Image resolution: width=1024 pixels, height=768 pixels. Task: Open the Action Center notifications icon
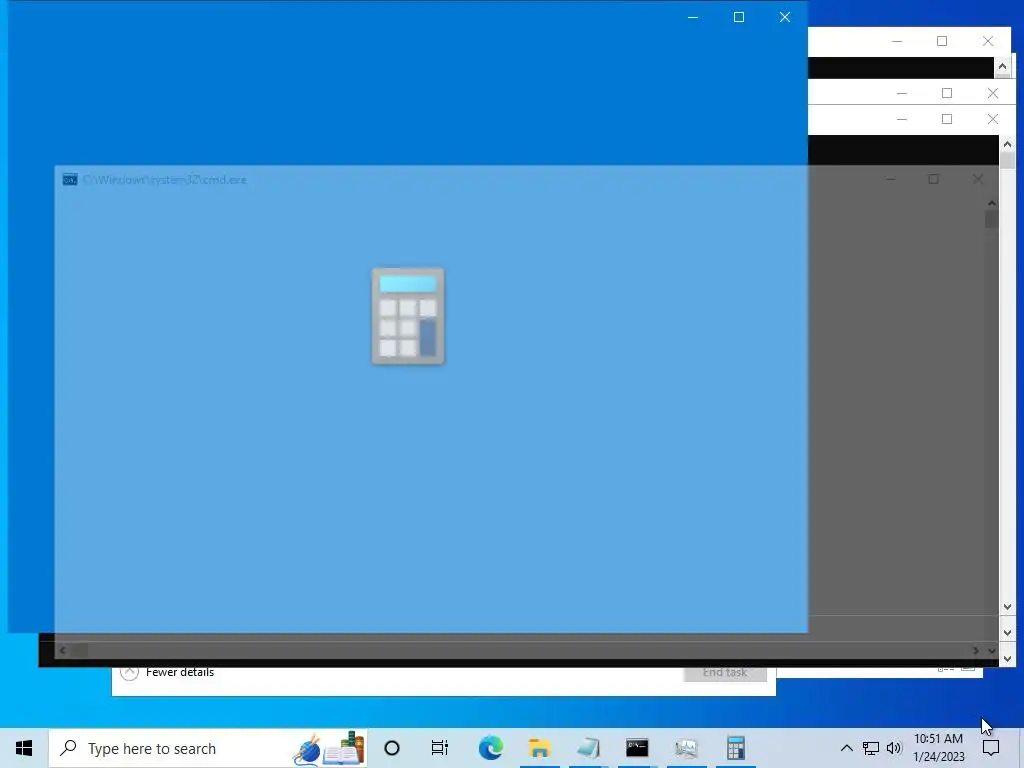[991, 748]
